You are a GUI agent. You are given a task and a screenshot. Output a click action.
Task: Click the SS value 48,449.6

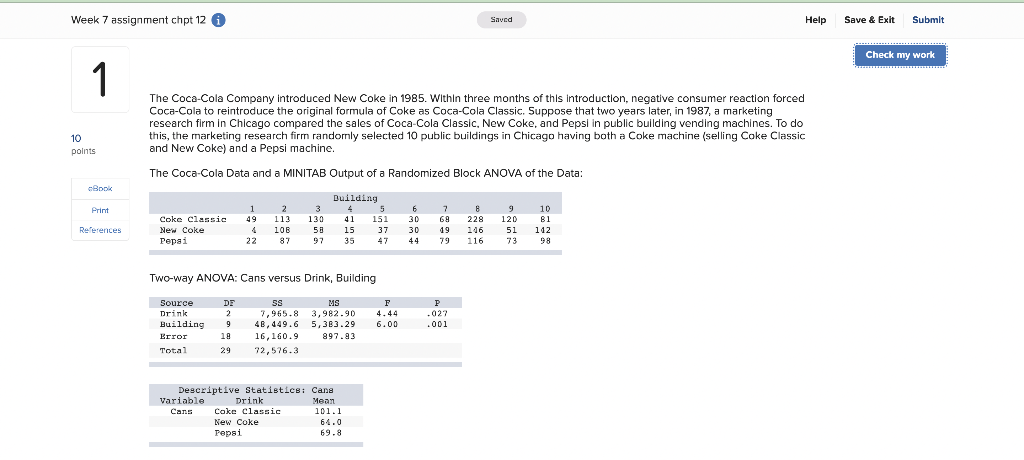[x=277, y=324]
